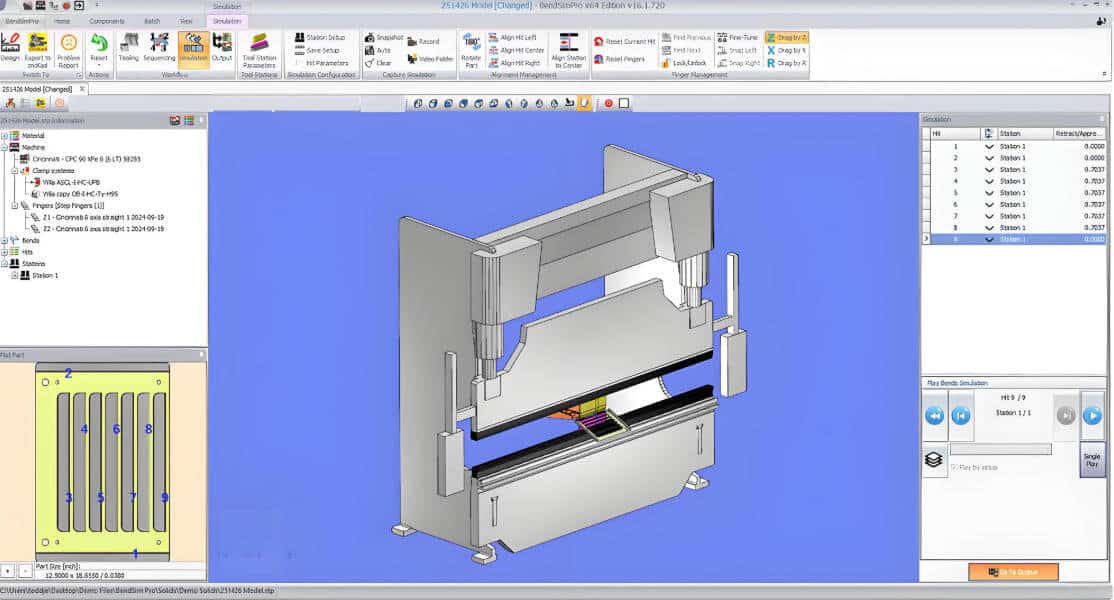Step to previous hit in simulation
The width and height of the screenshot is (1114, 600).
tap(961, 415)
